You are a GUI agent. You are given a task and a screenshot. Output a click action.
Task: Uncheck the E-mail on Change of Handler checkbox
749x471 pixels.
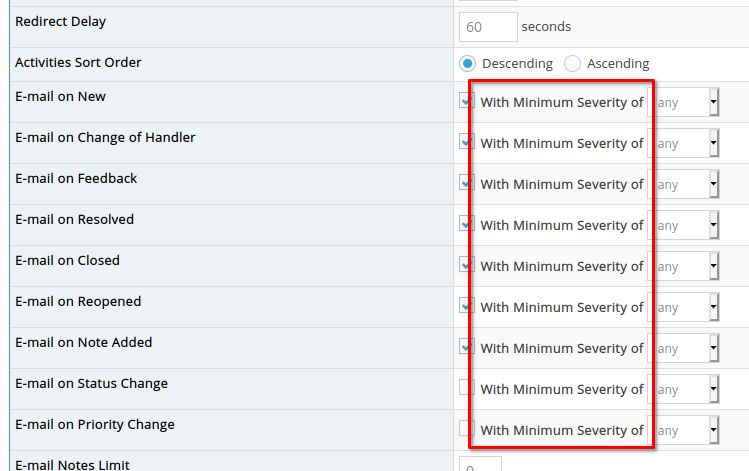pos(465,142)
